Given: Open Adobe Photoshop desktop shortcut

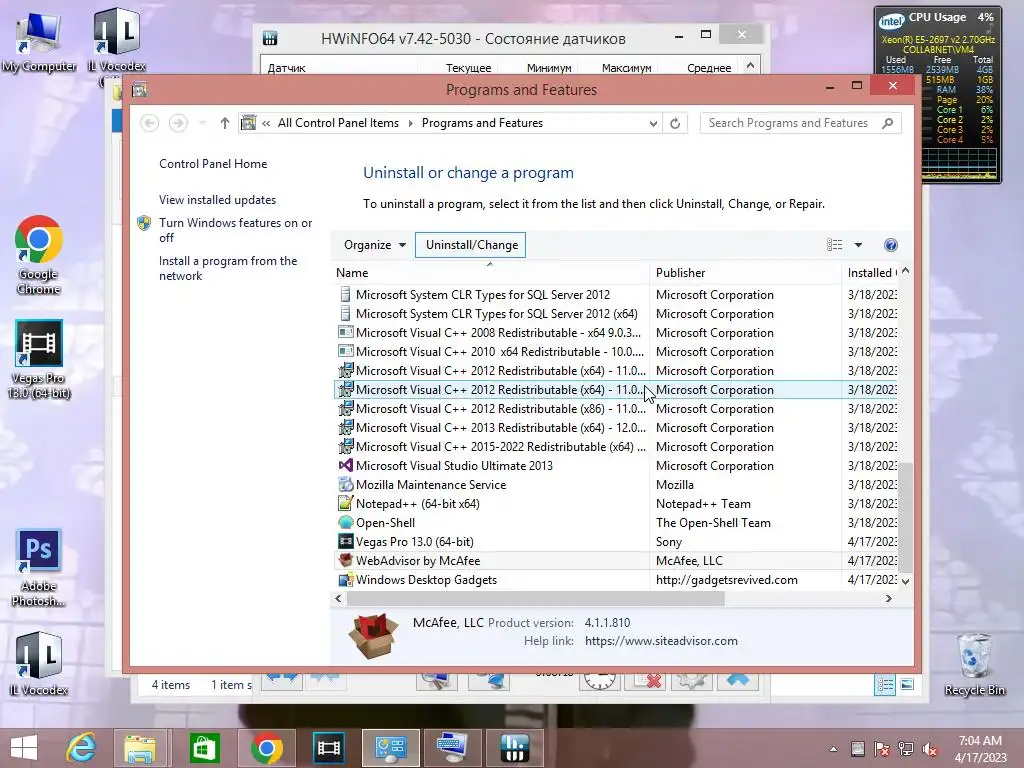Looking at the screenshot, I should [x=39, y=567].
